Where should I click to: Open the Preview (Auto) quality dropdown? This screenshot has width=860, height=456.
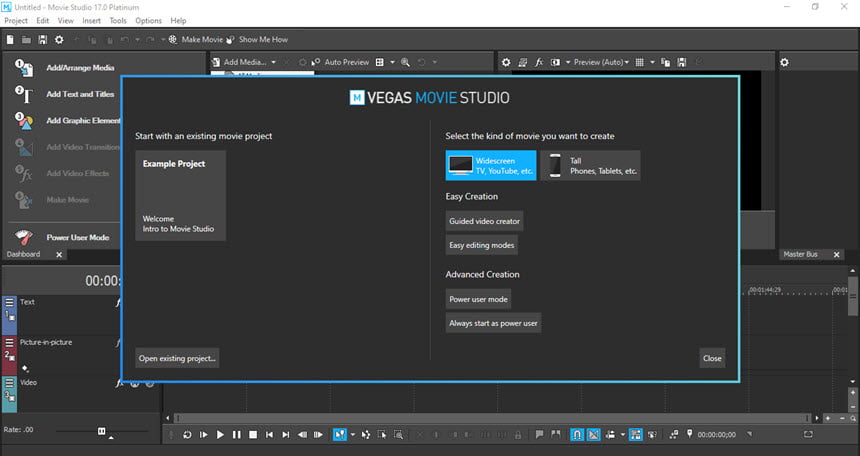(601, 62)
